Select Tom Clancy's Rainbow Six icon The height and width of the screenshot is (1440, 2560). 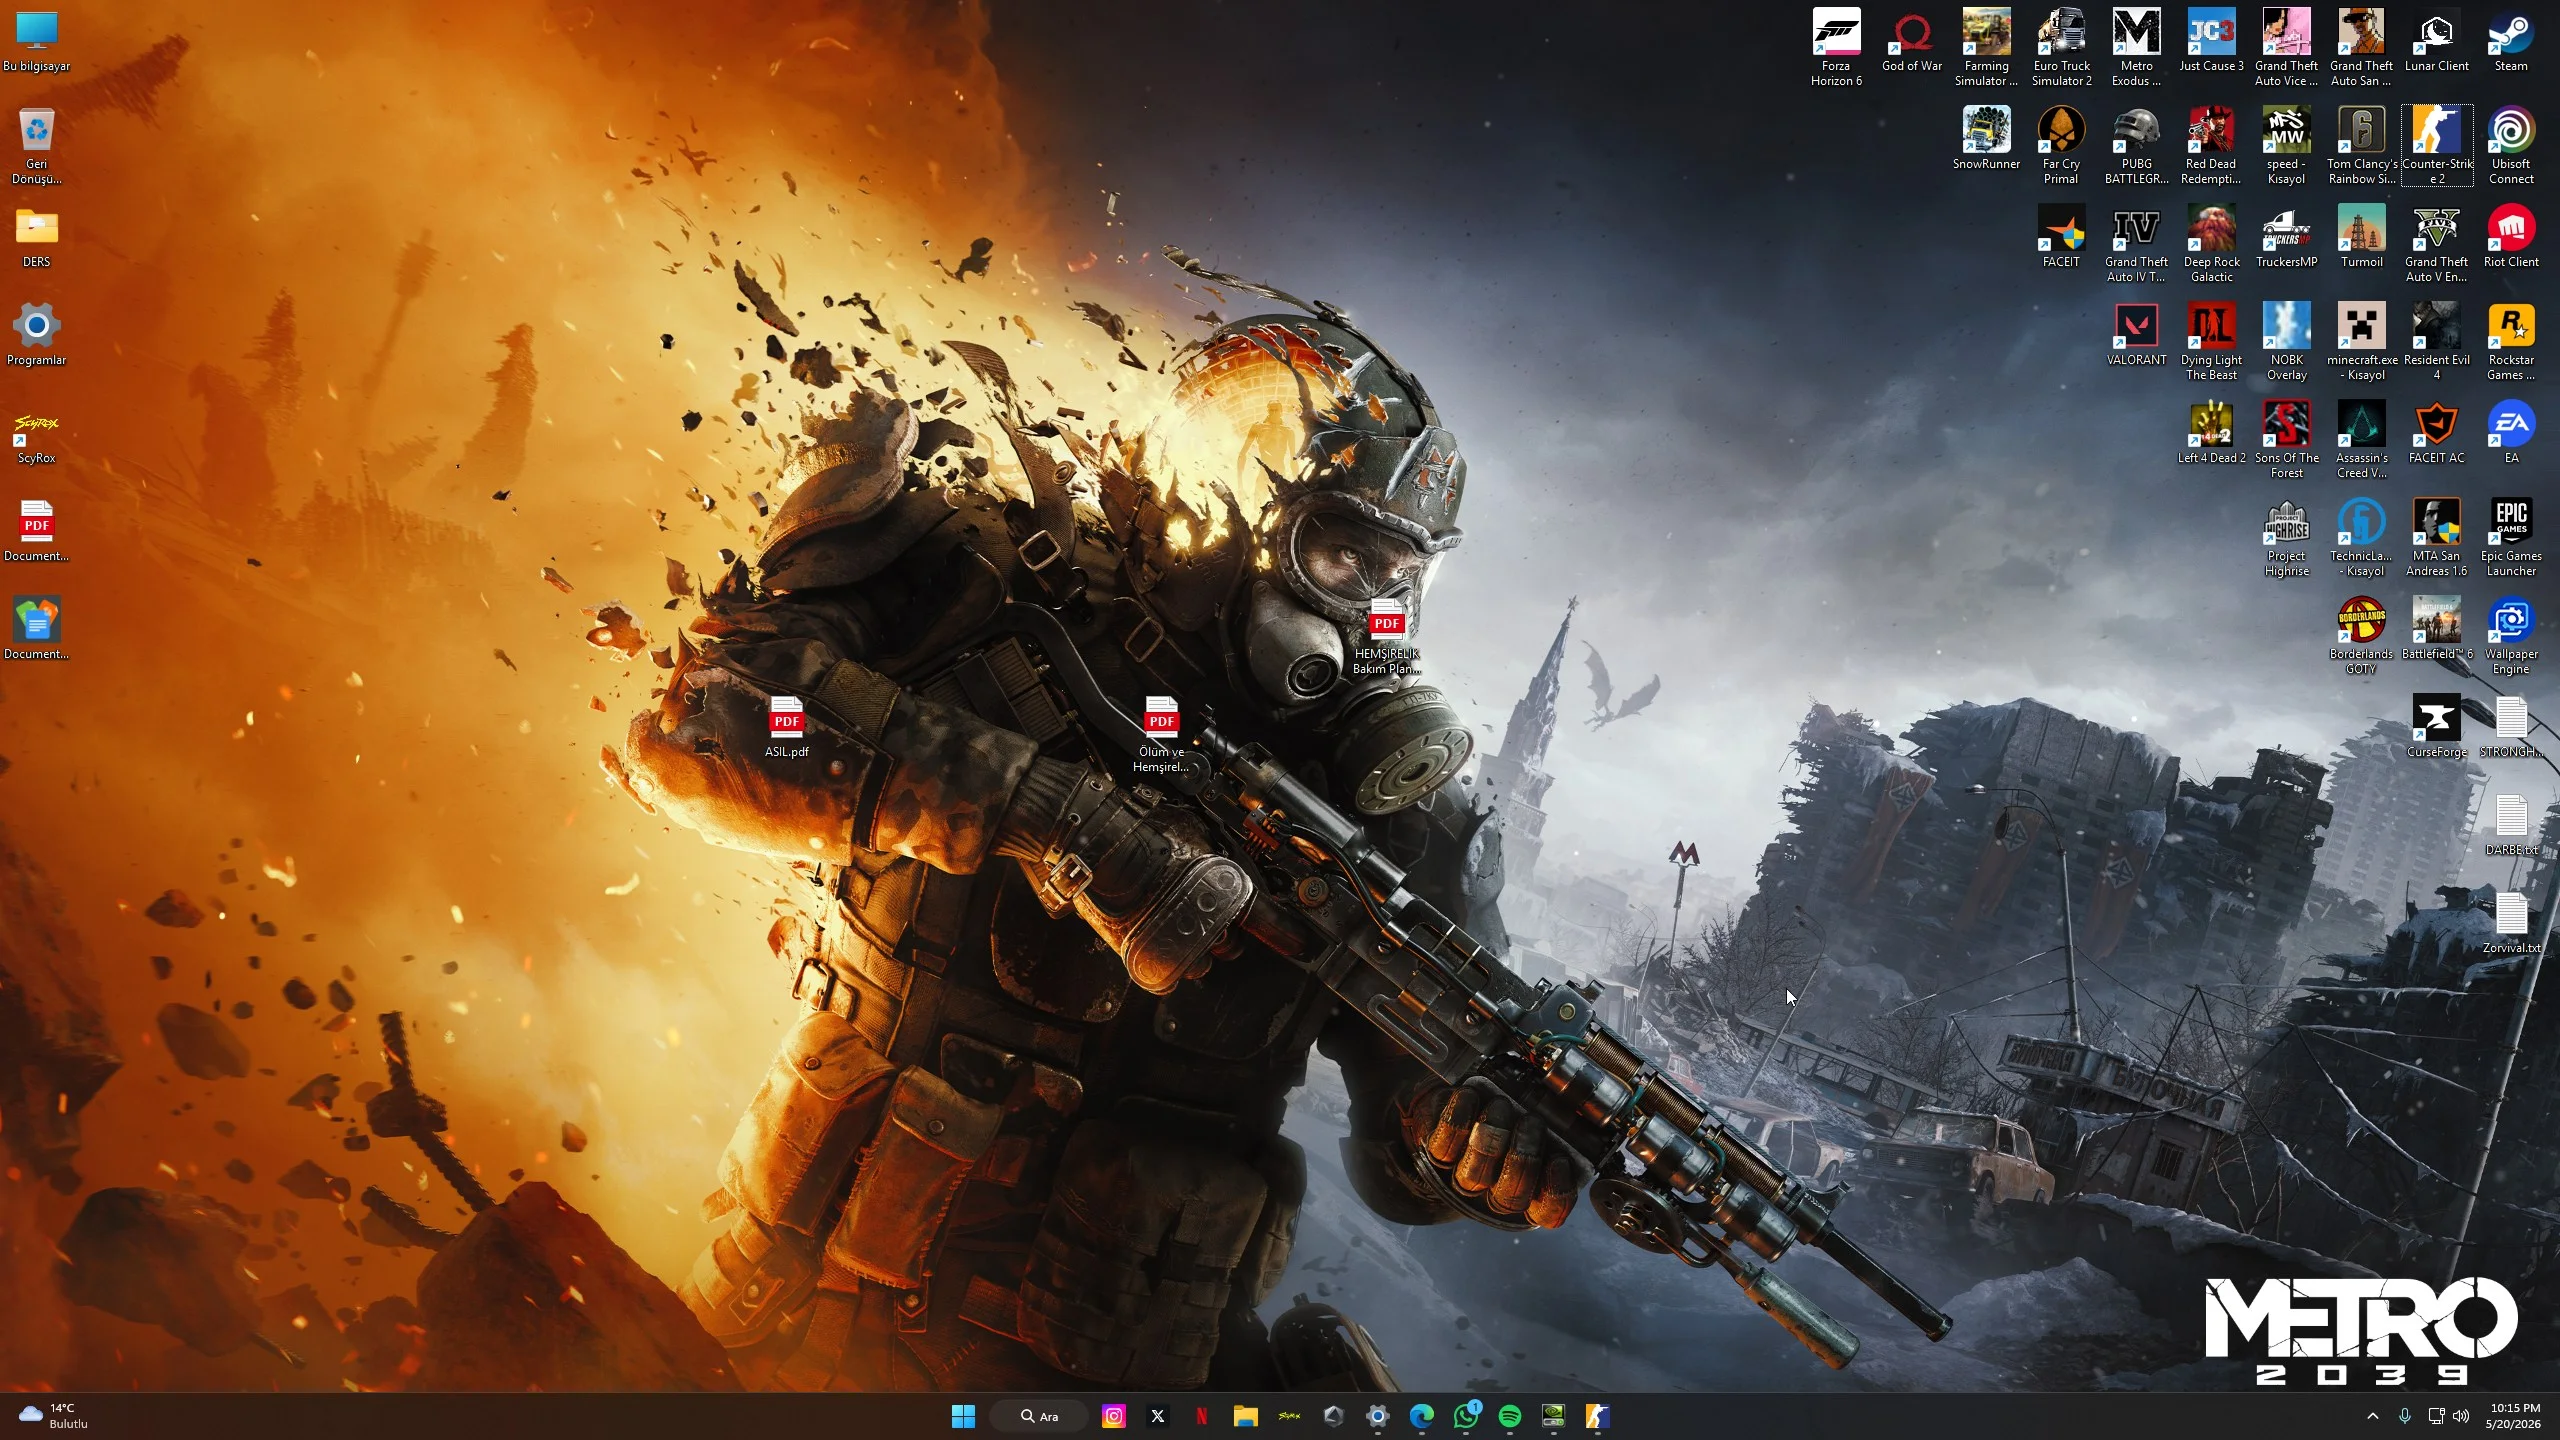(2361, 145)
